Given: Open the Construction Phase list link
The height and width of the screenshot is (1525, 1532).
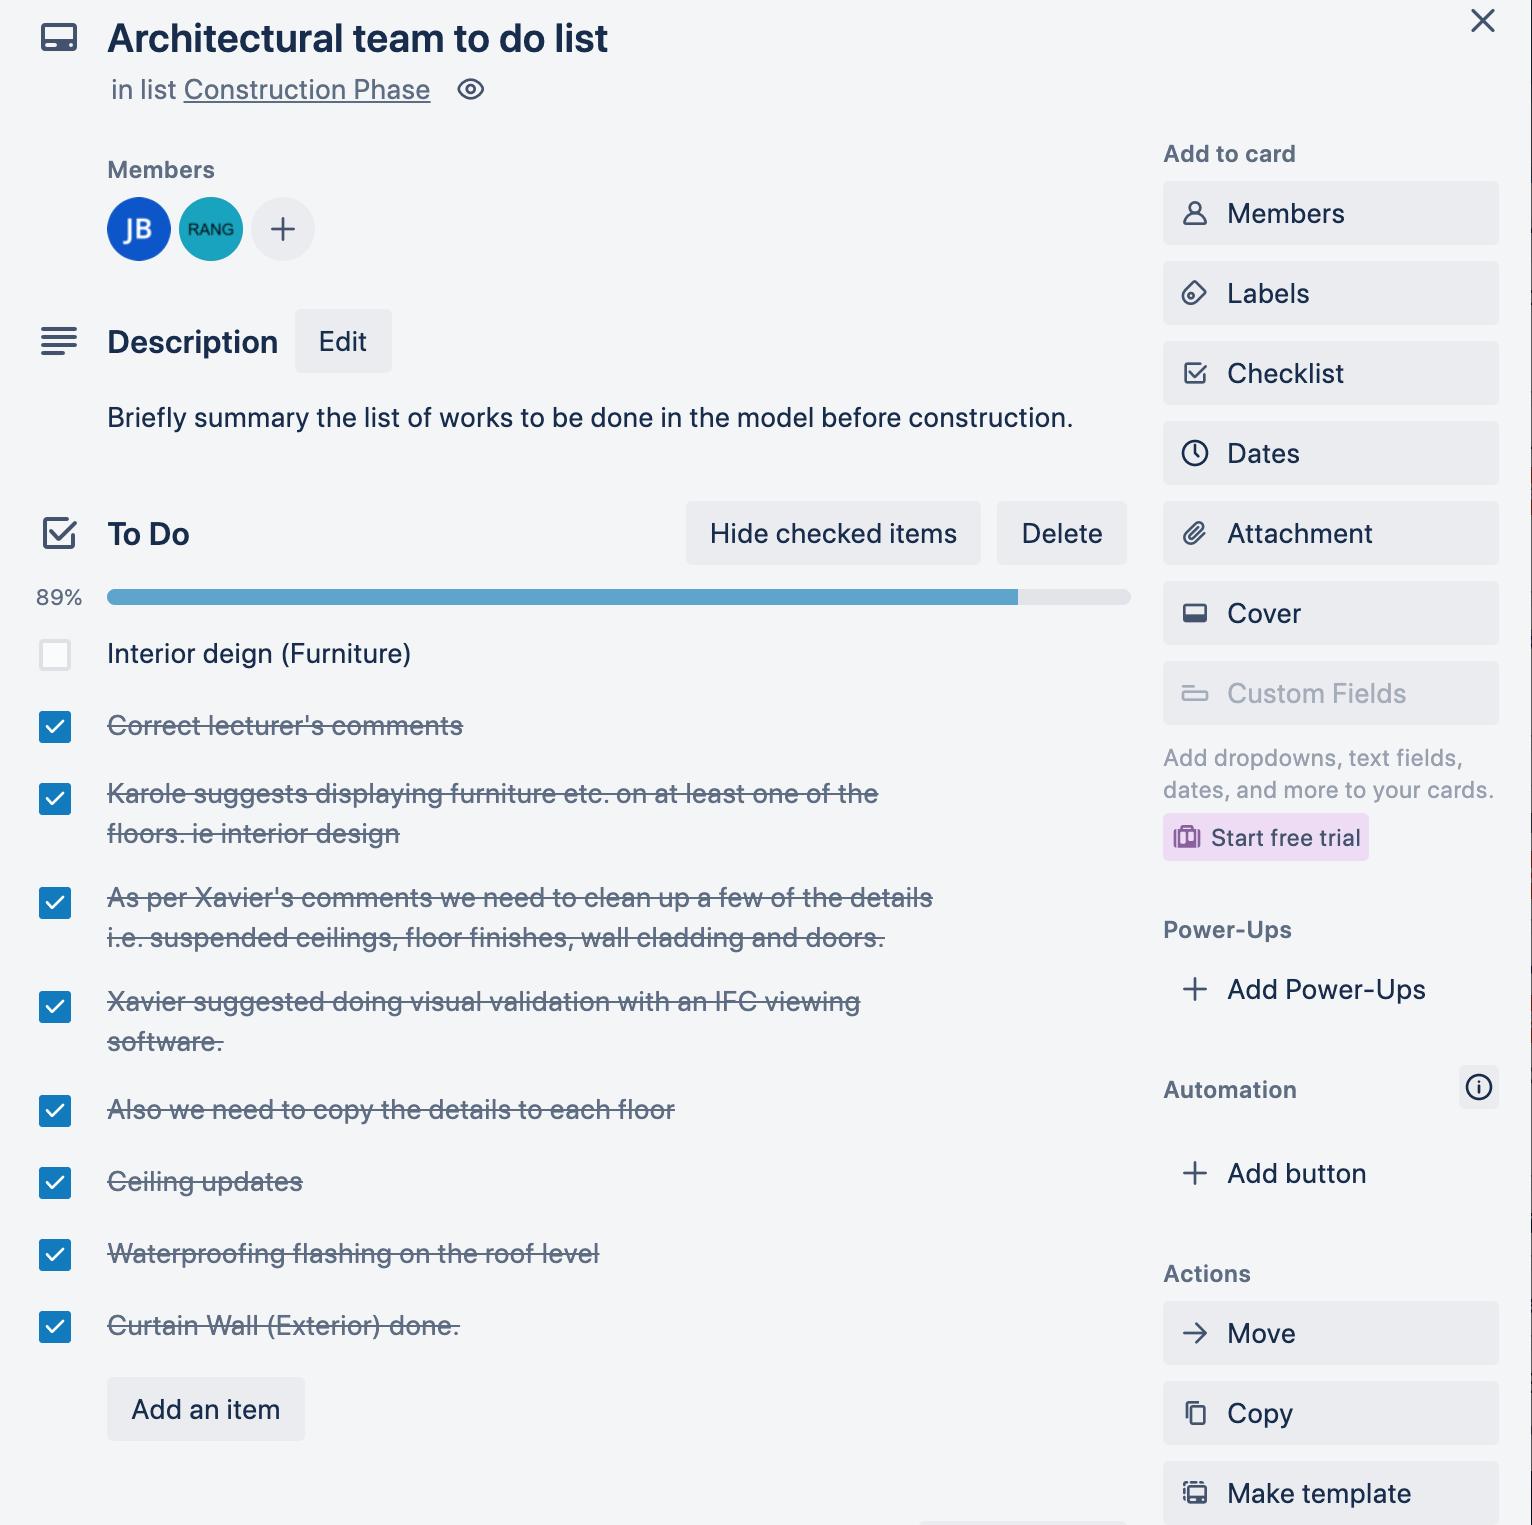Looking at the screenshot, I should pyautogui.click(x=307, y=90).
